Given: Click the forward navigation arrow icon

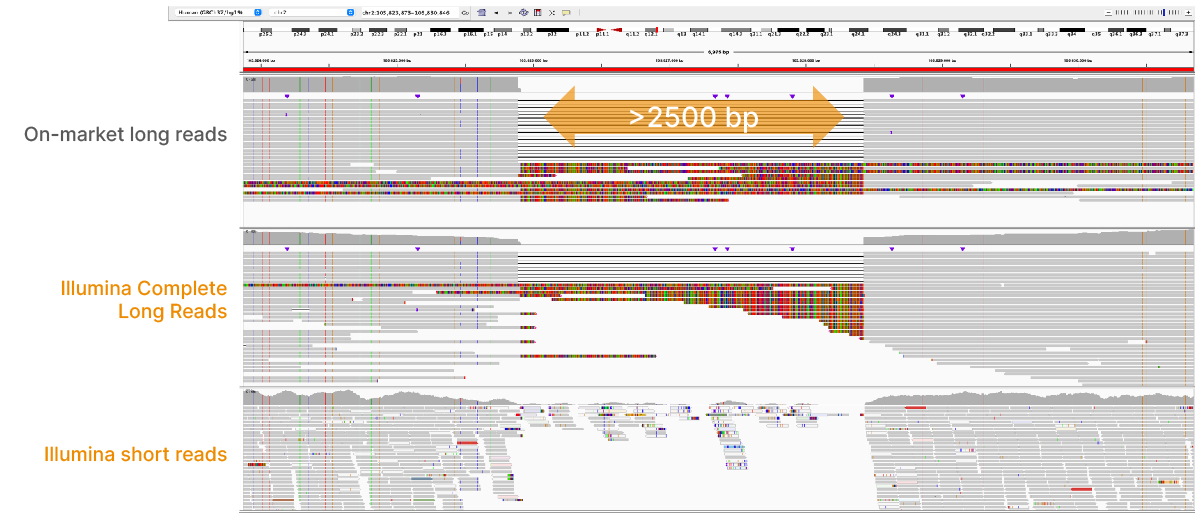Looking at the screenshot, I should [510, 13].
